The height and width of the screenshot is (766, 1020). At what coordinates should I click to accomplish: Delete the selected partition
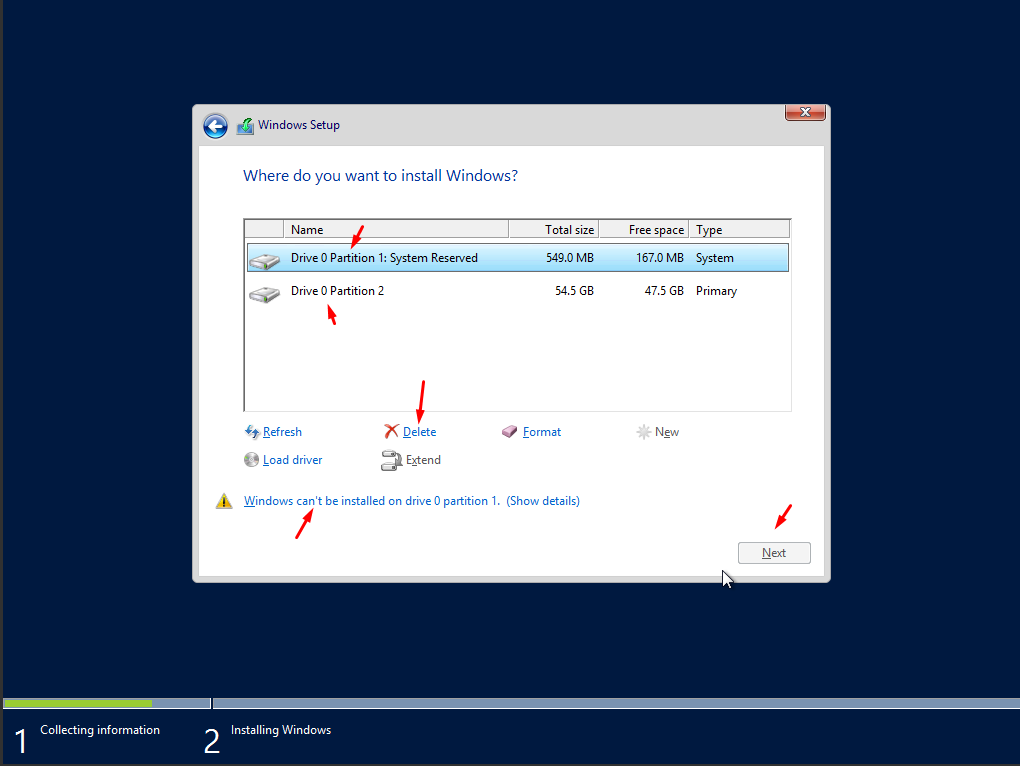(420, 432)
